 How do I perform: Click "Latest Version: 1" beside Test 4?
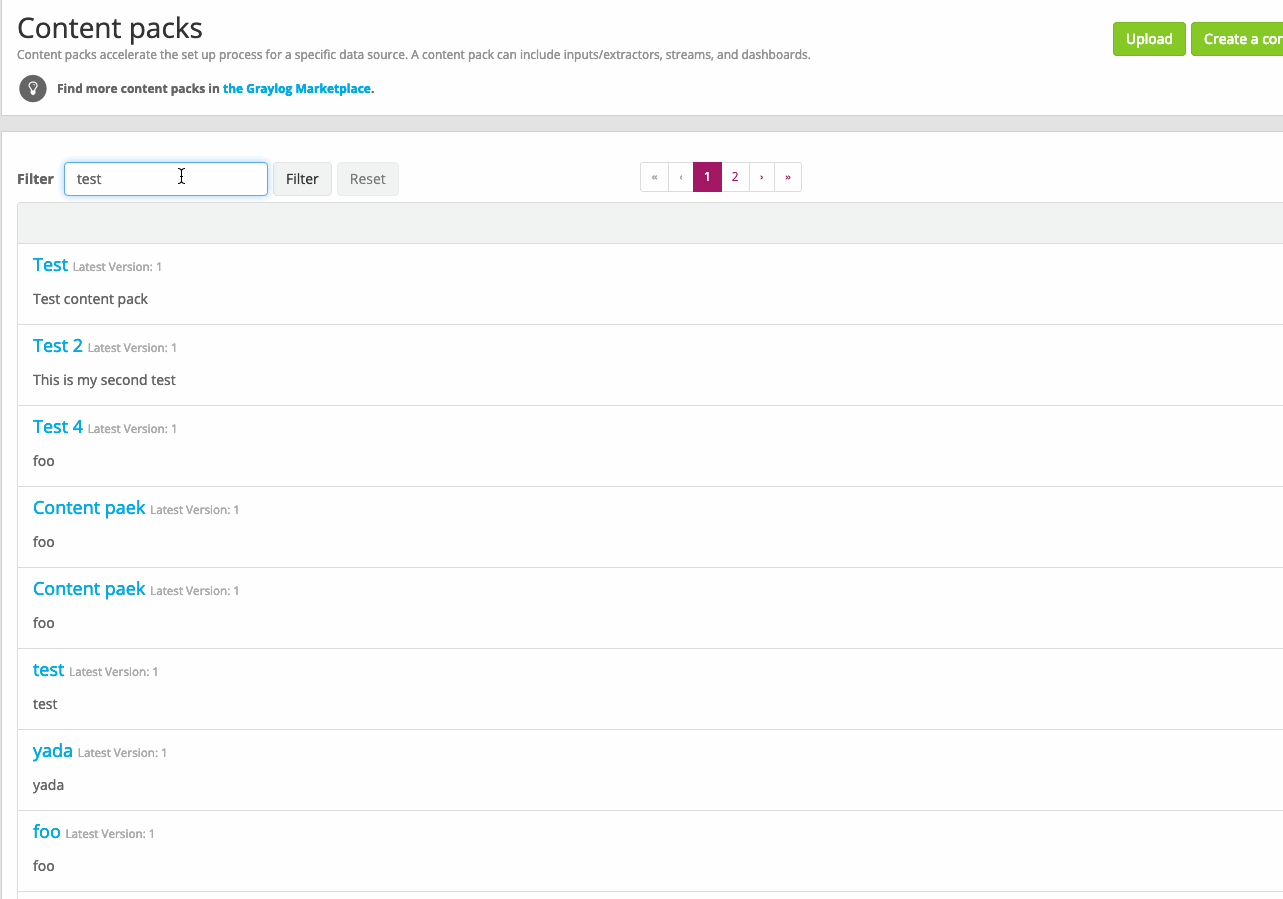click(x=132, y=429)
